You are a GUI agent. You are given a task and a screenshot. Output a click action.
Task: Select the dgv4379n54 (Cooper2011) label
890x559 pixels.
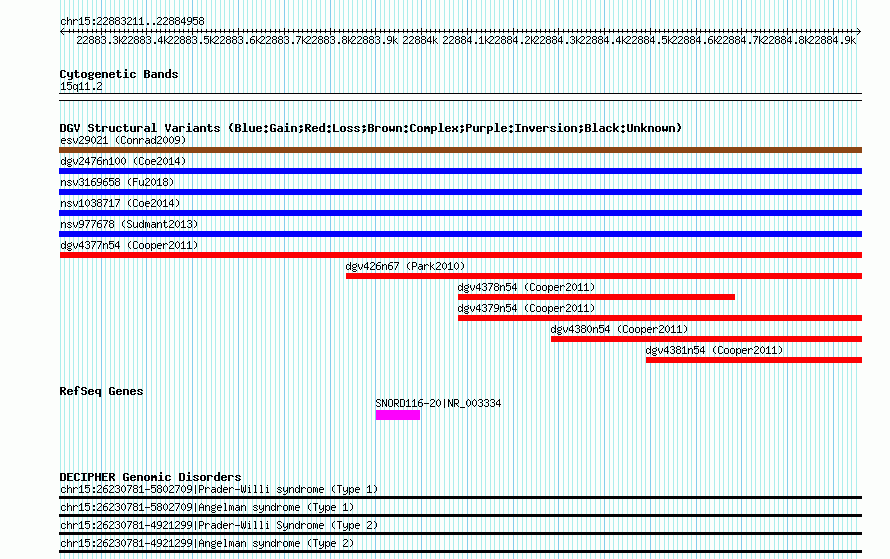tap(526, 308)
